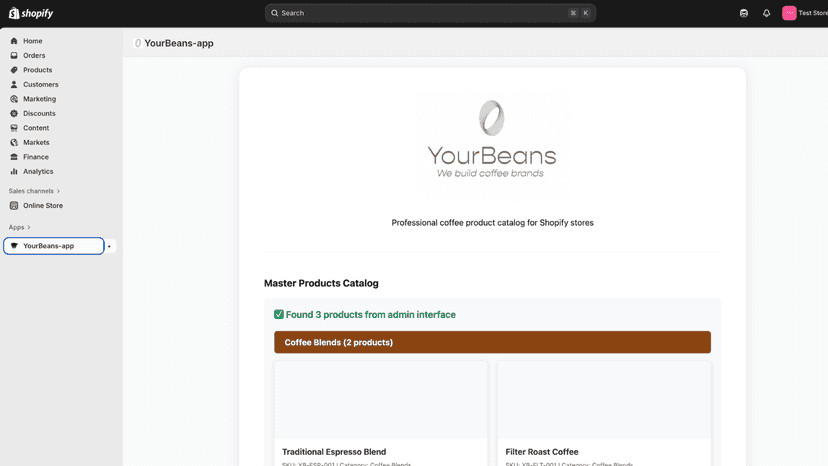Expand the Apps section

click(x=19, y=227)
